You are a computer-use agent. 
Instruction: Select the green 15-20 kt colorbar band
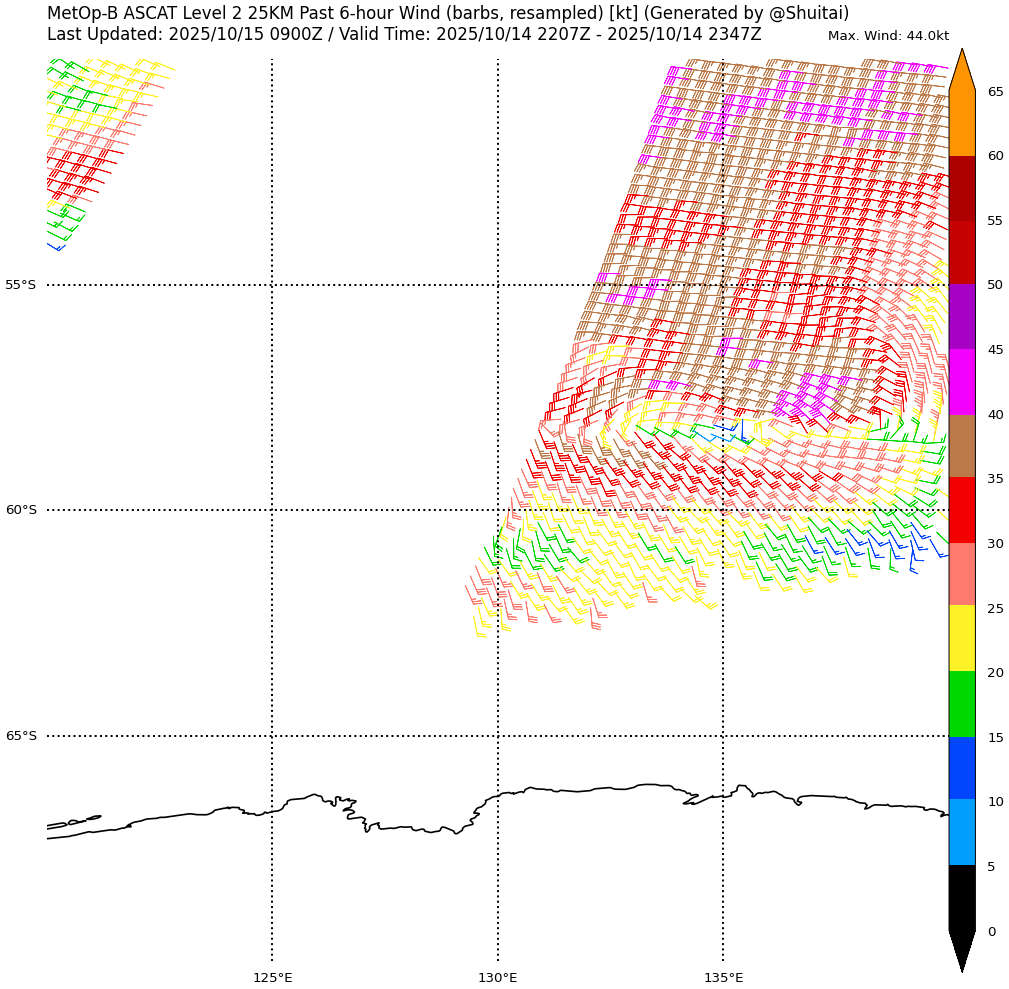961,704
